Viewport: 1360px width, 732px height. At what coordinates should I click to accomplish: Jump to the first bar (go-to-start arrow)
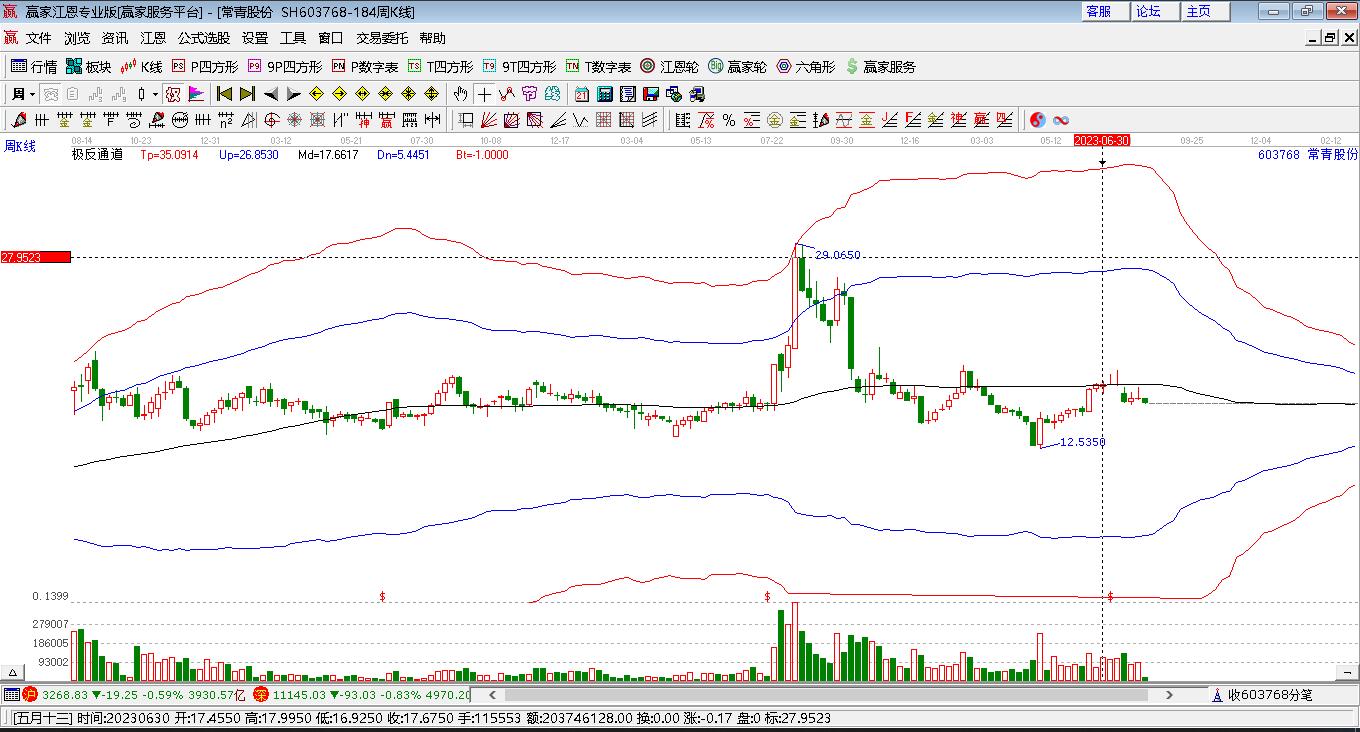[224, 94]
